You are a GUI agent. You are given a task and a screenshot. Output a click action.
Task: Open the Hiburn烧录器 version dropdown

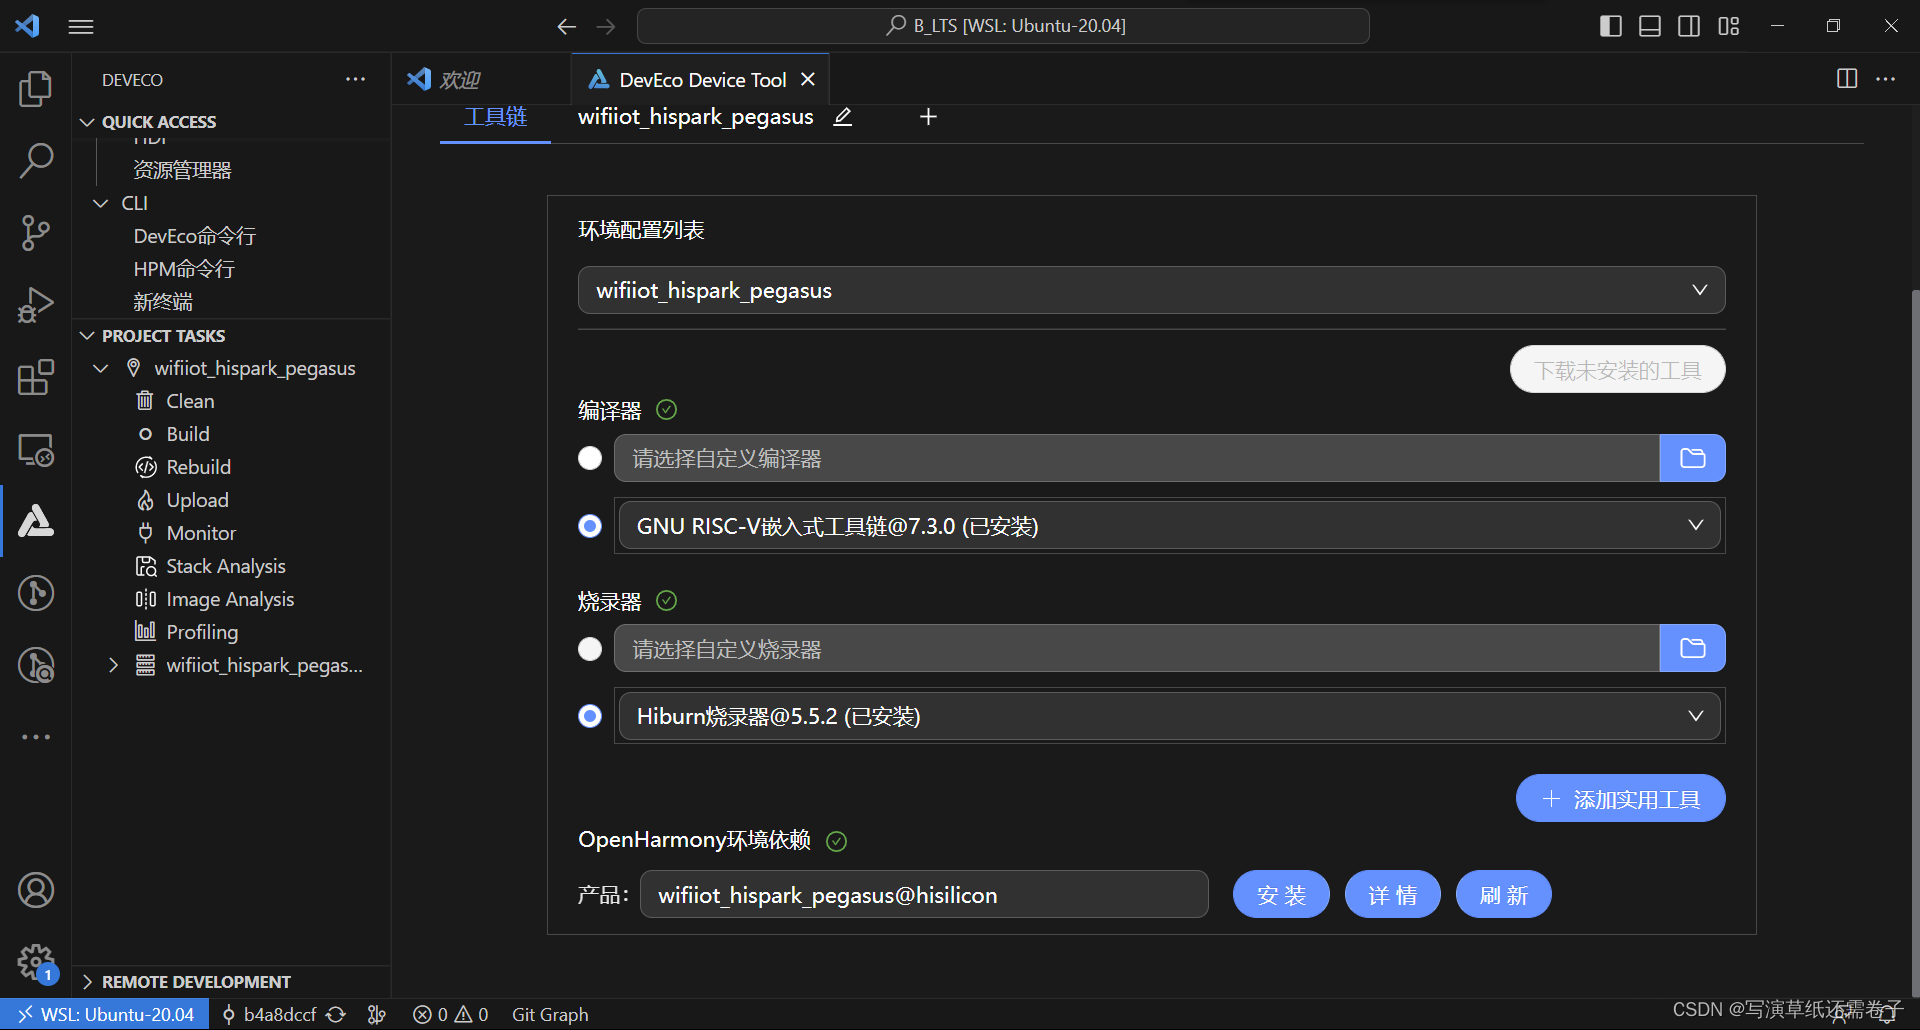click(x=1169, y=716)
